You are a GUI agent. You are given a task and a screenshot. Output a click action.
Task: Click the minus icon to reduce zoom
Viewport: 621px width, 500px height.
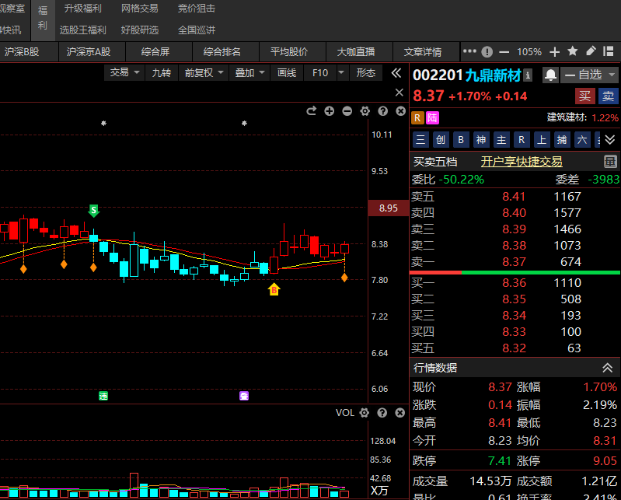504,52
